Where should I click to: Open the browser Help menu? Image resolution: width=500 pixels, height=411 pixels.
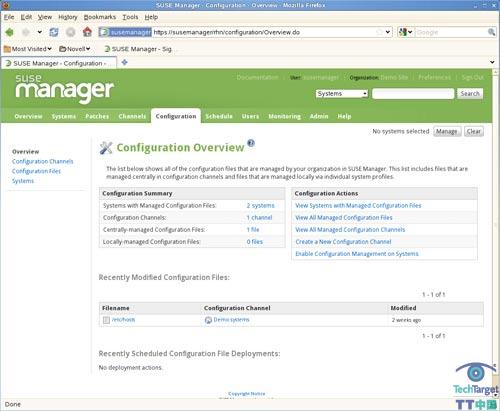(x=151, y=17)
